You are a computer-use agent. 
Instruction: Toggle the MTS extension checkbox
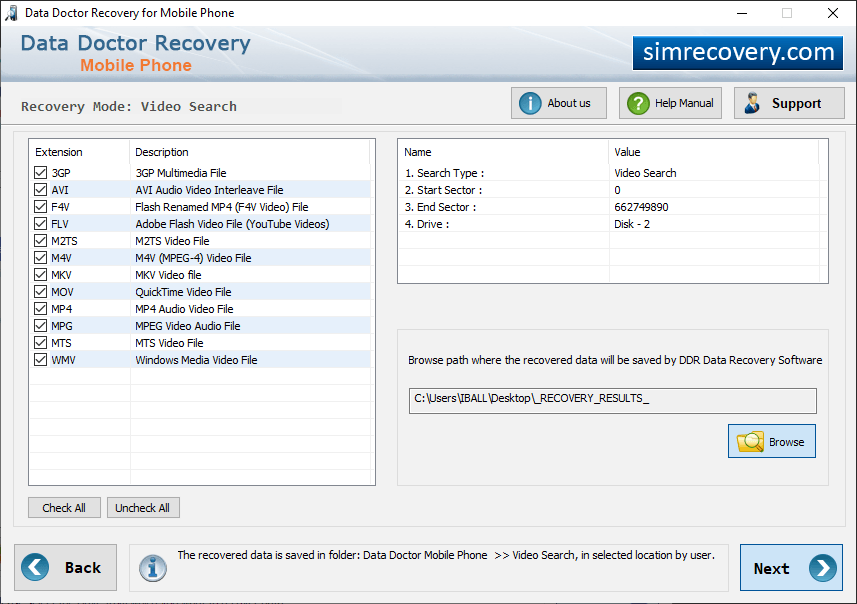click(40, 342)
